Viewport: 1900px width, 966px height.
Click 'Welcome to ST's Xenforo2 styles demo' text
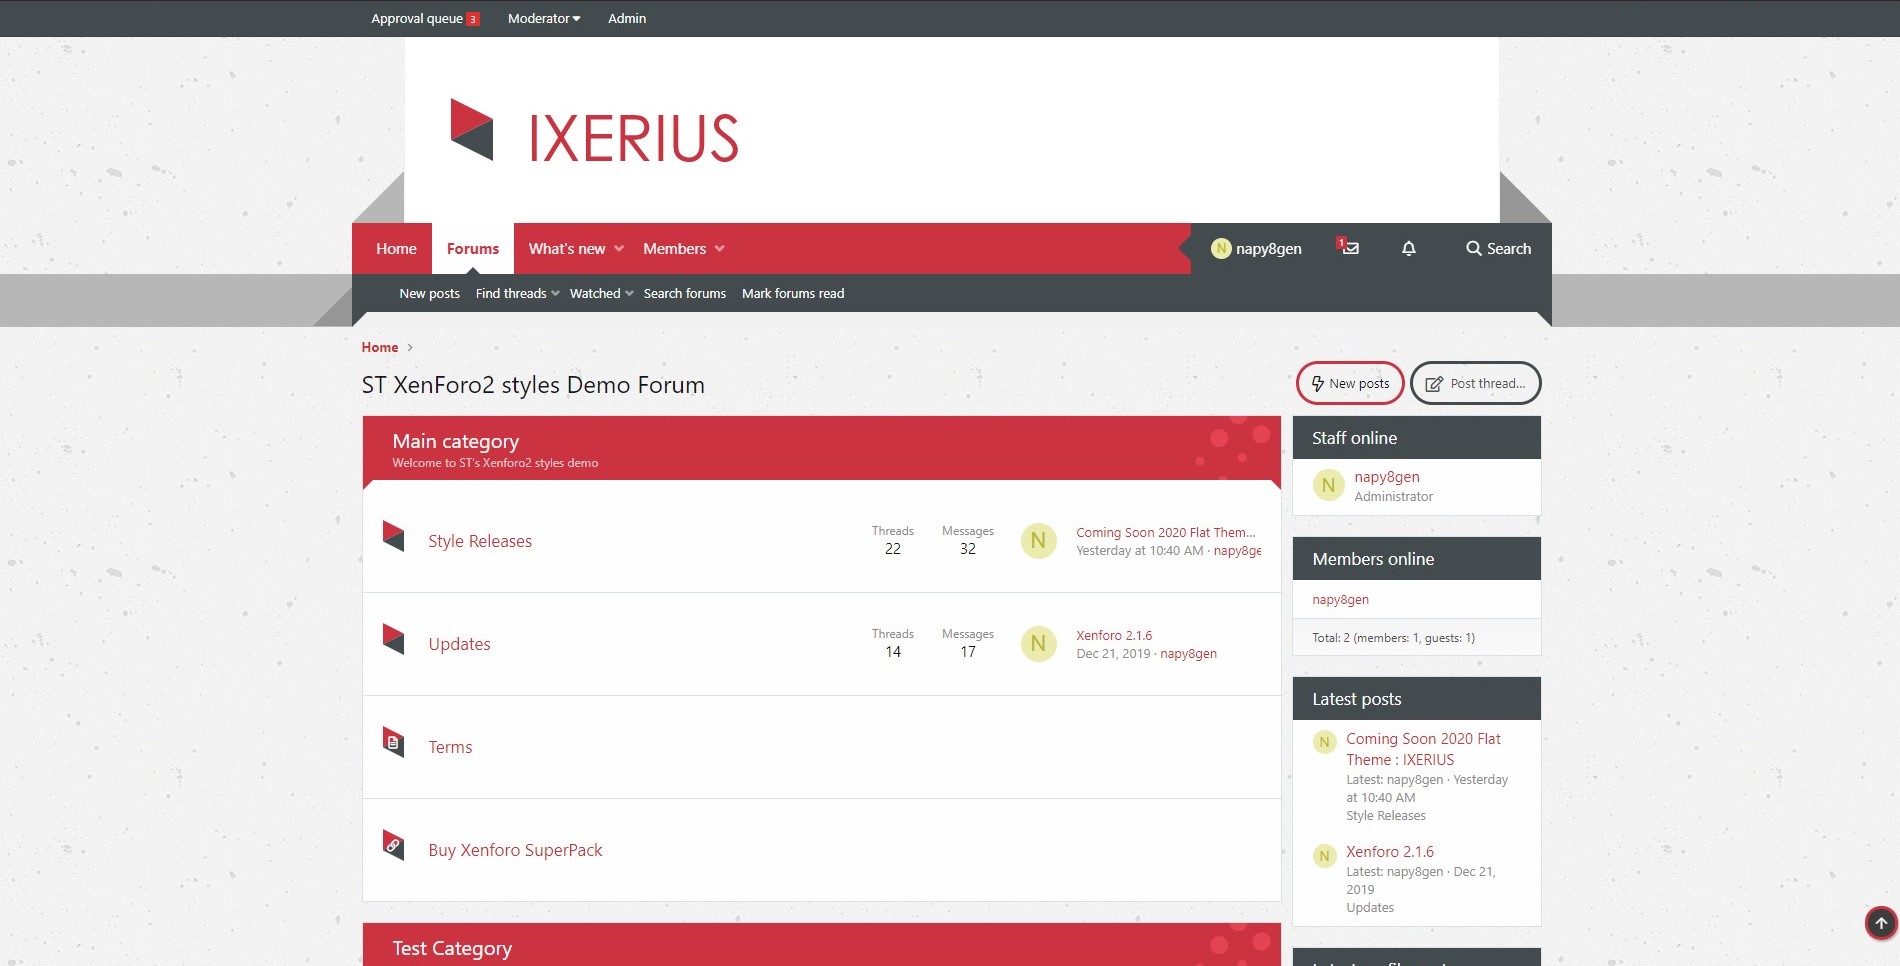pos(495,463)
